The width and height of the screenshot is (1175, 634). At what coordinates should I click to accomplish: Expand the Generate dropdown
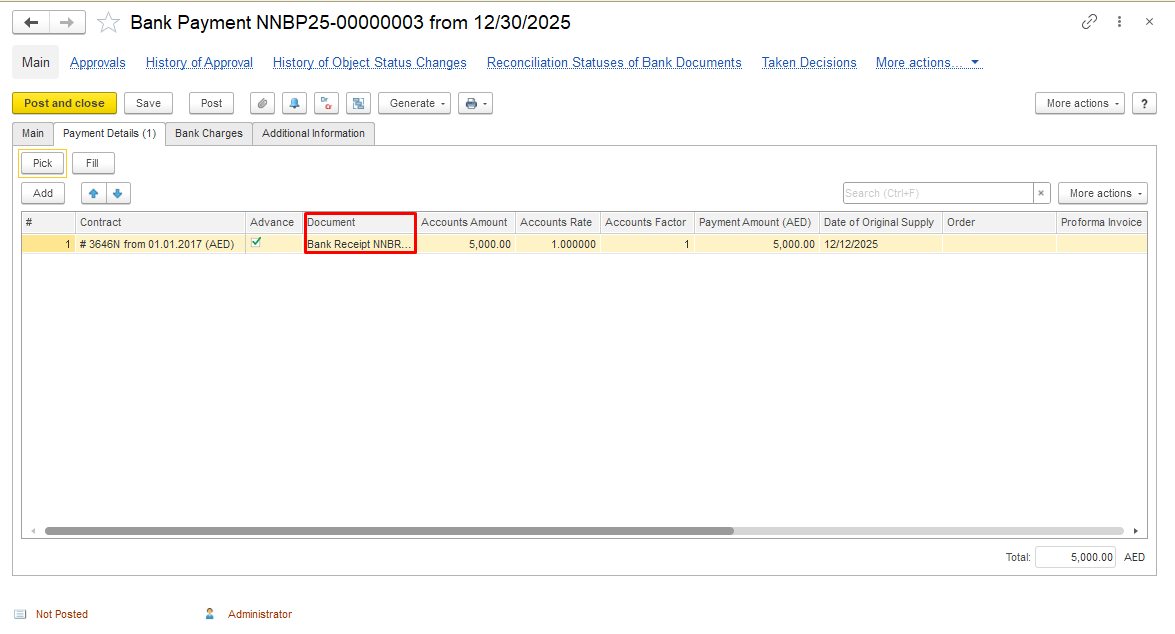[x=414, y=103]
